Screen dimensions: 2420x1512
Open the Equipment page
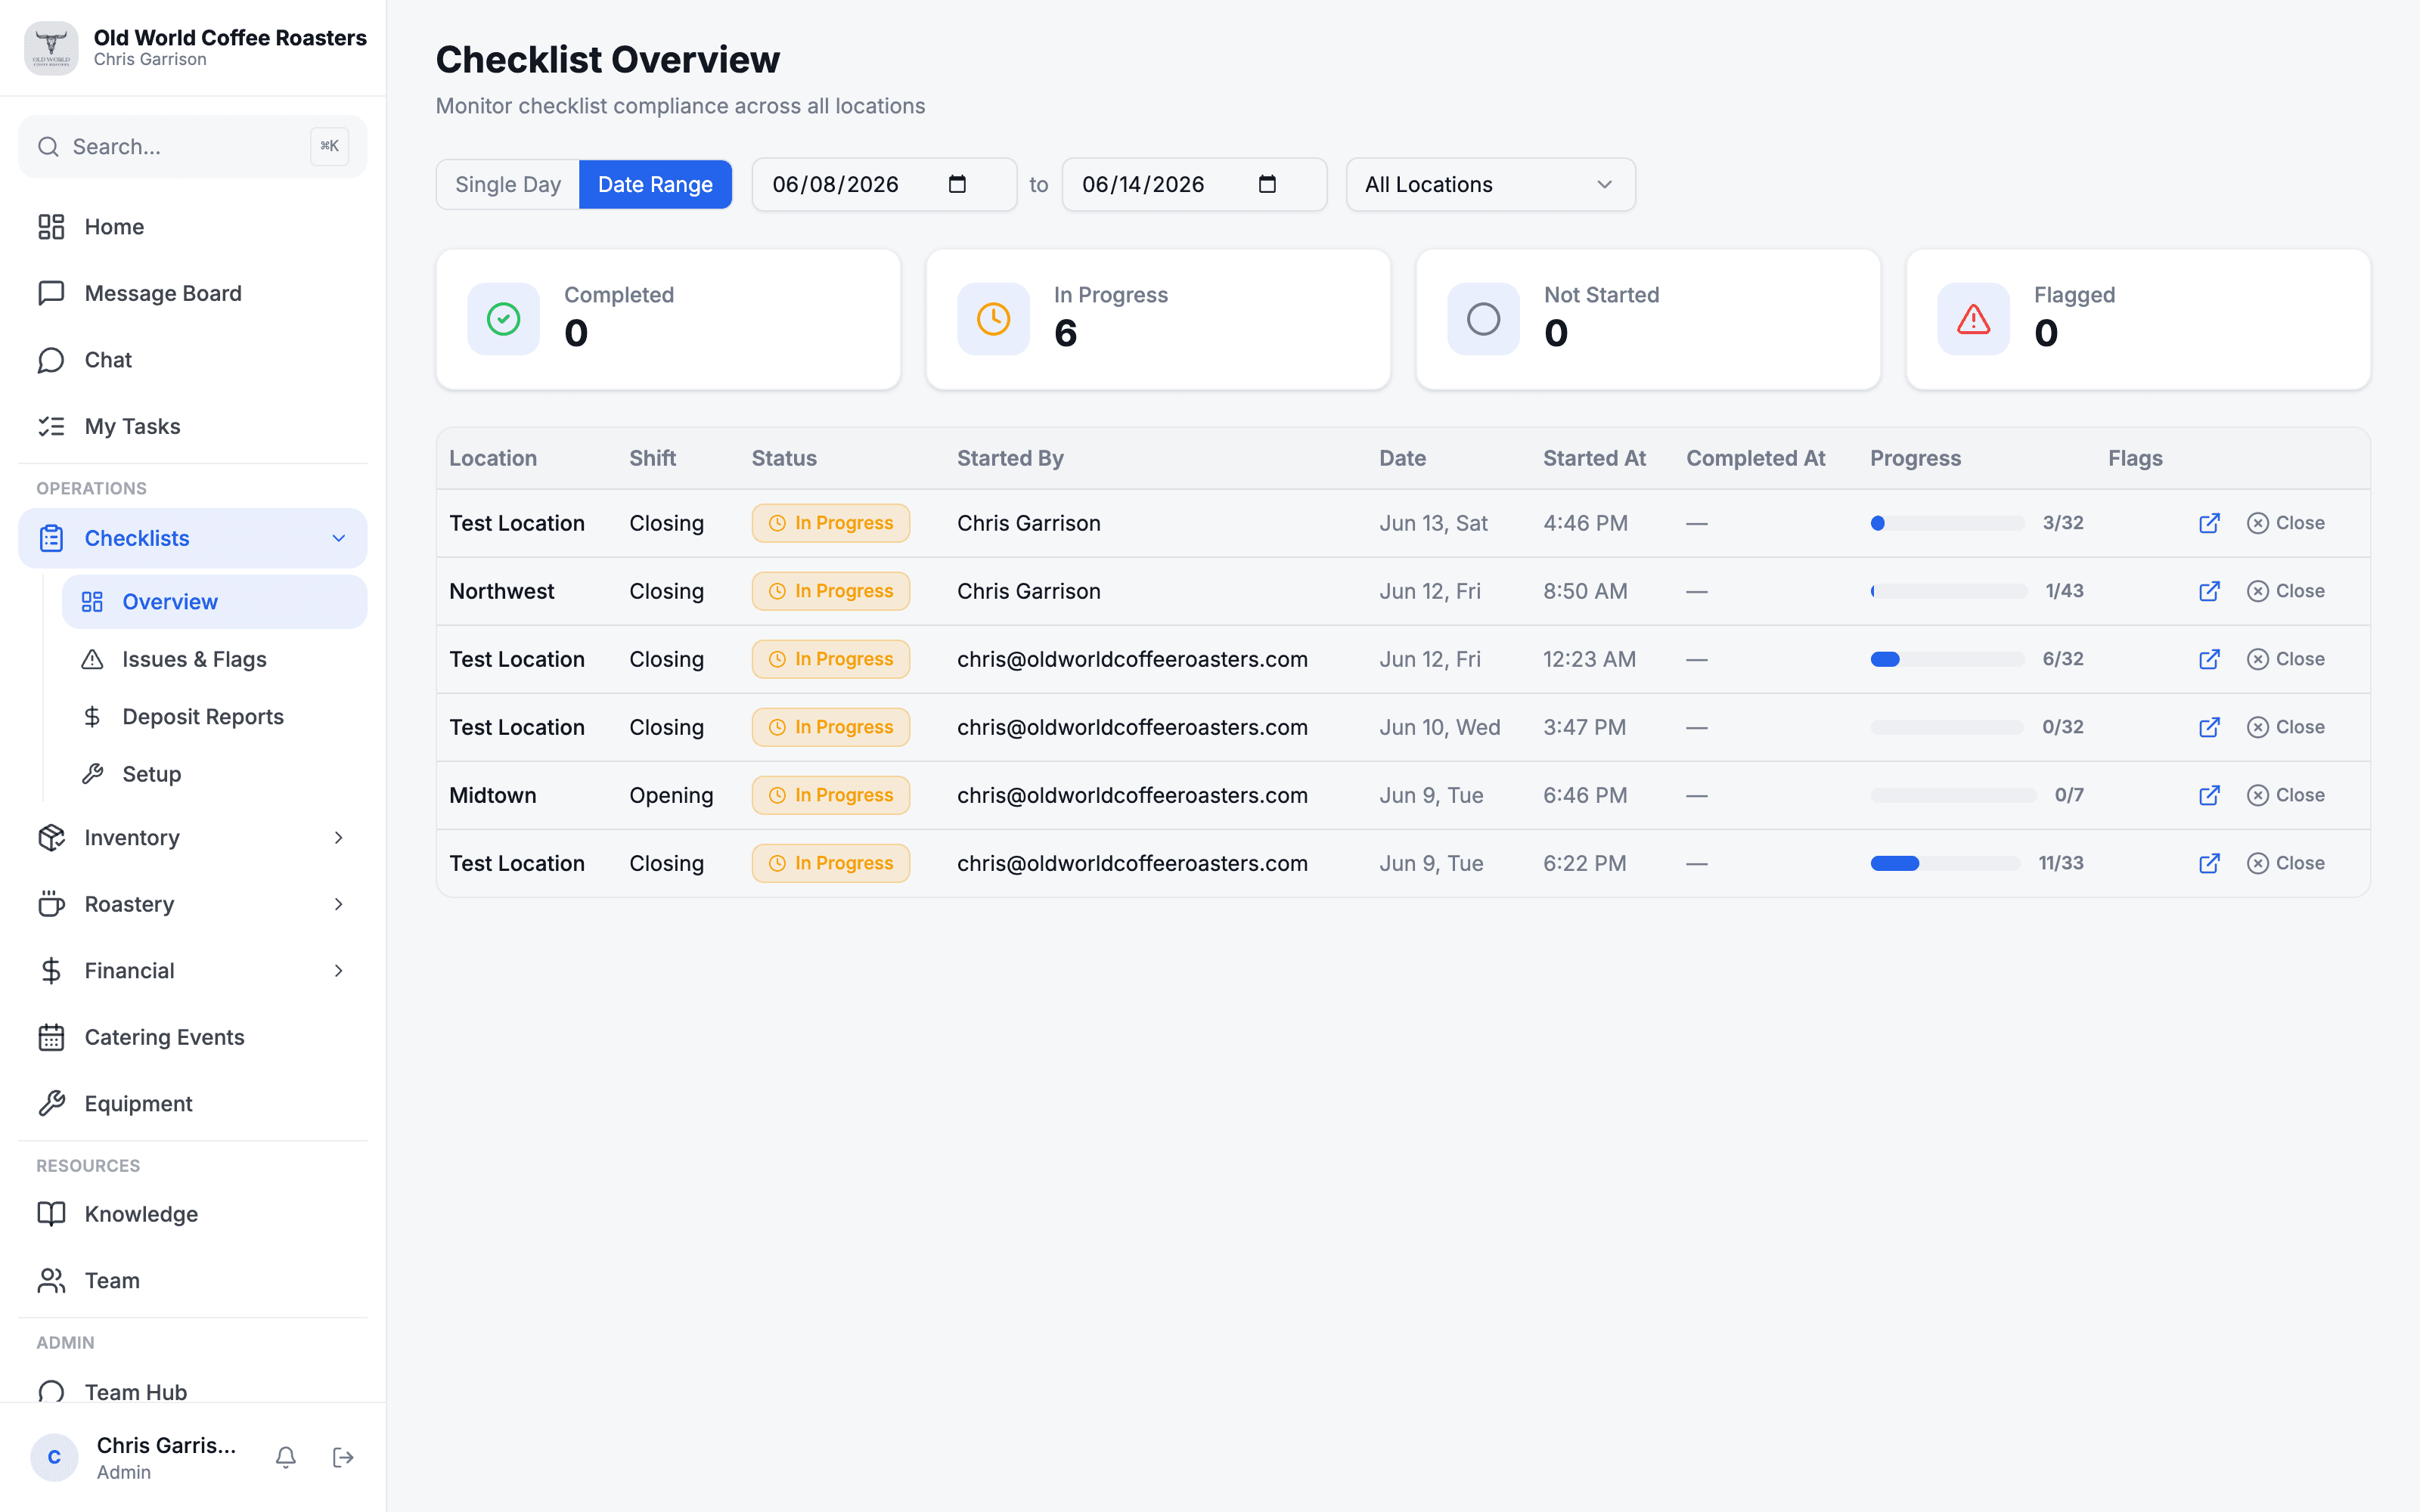coord(193,1104)
